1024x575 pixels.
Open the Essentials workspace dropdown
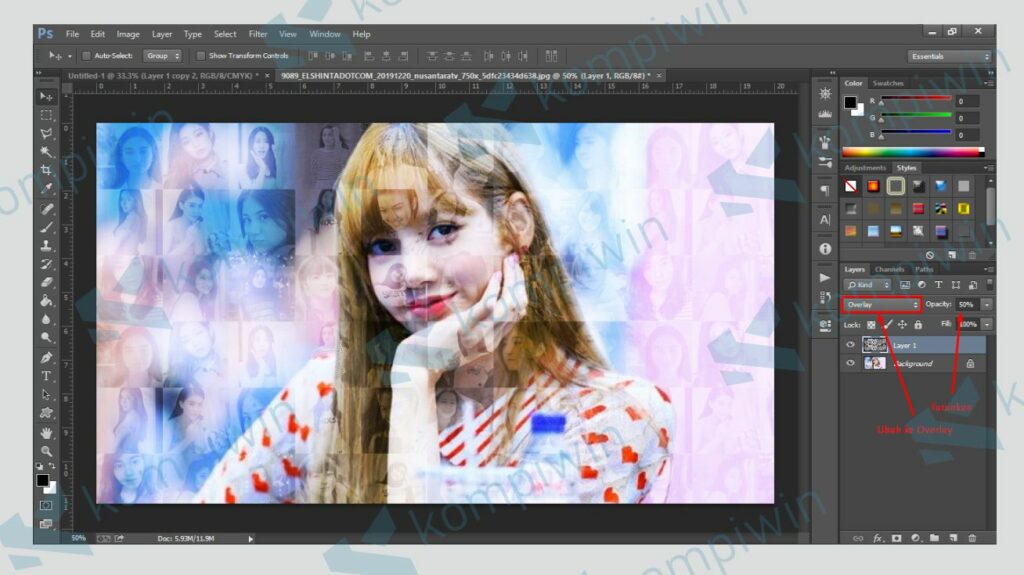tap(949, 56)
